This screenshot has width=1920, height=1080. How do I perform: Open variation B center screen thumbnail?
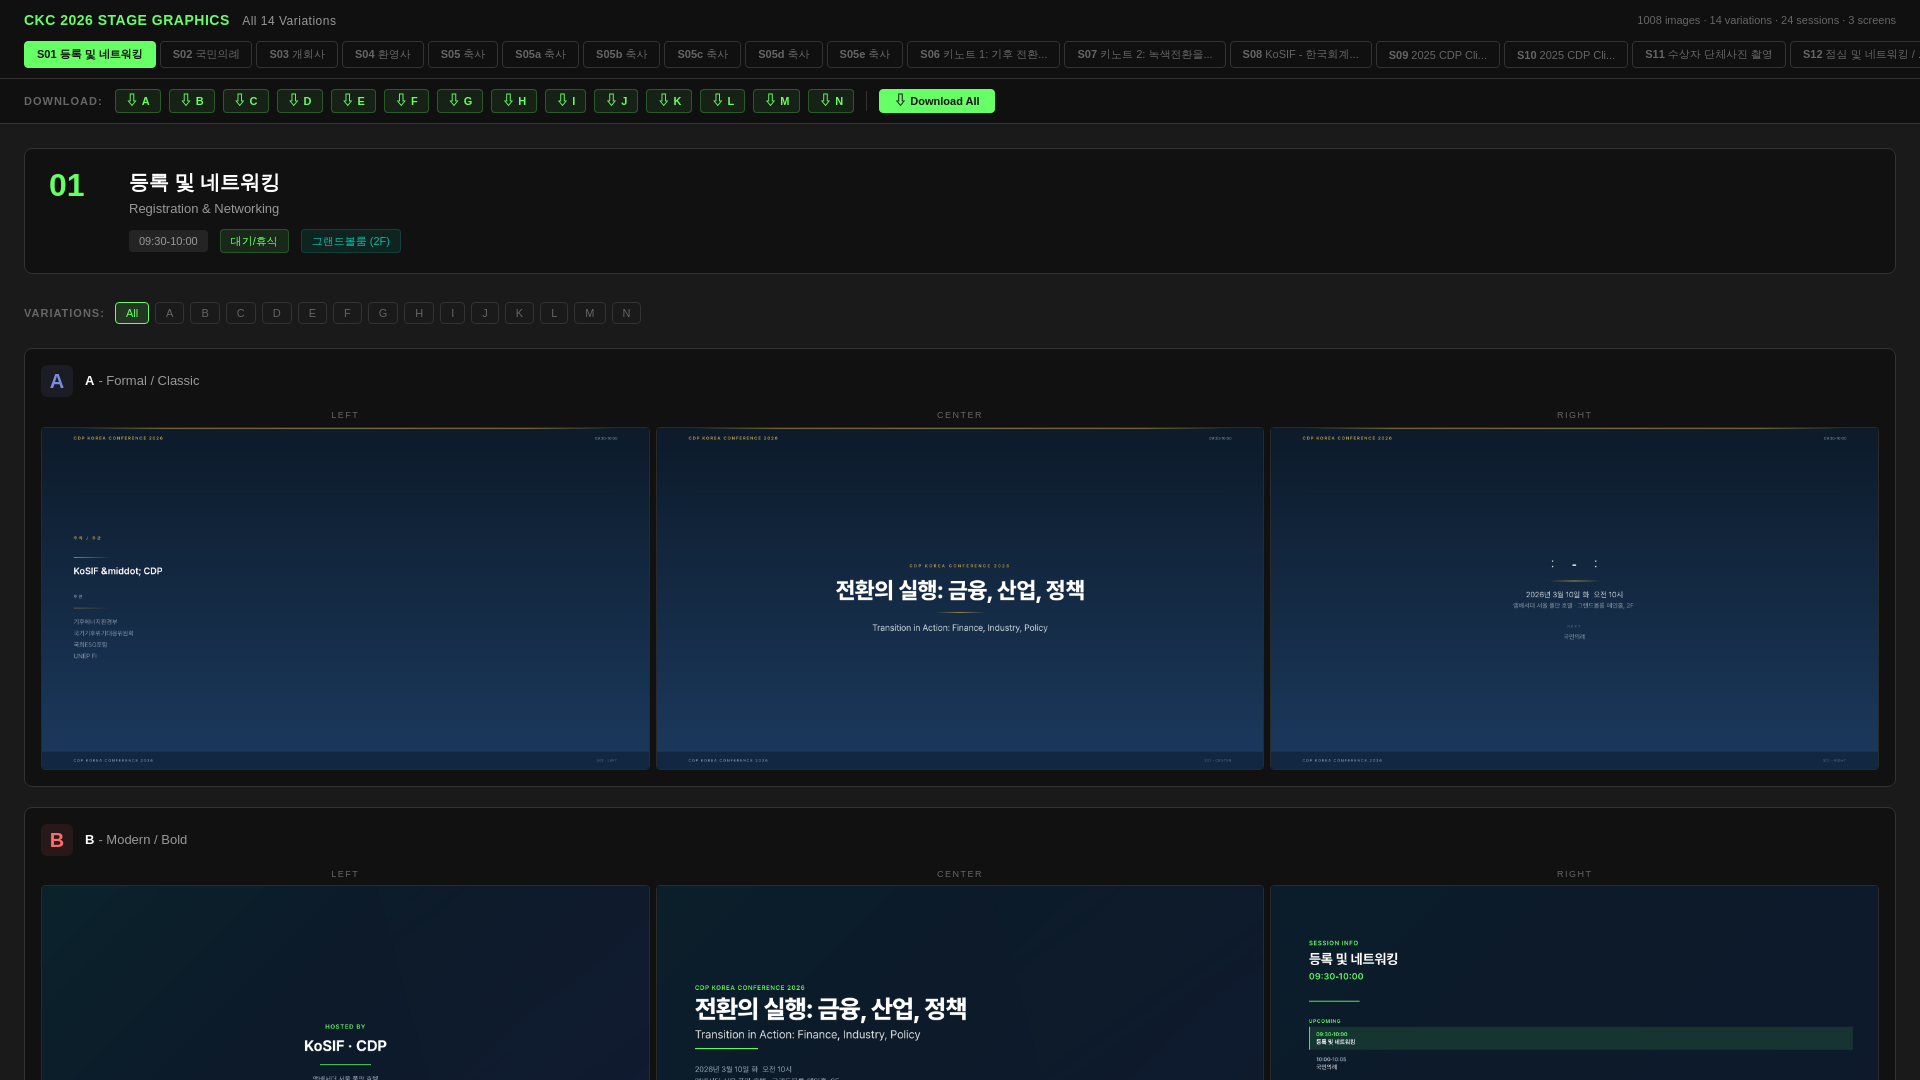tap(960, 982)
